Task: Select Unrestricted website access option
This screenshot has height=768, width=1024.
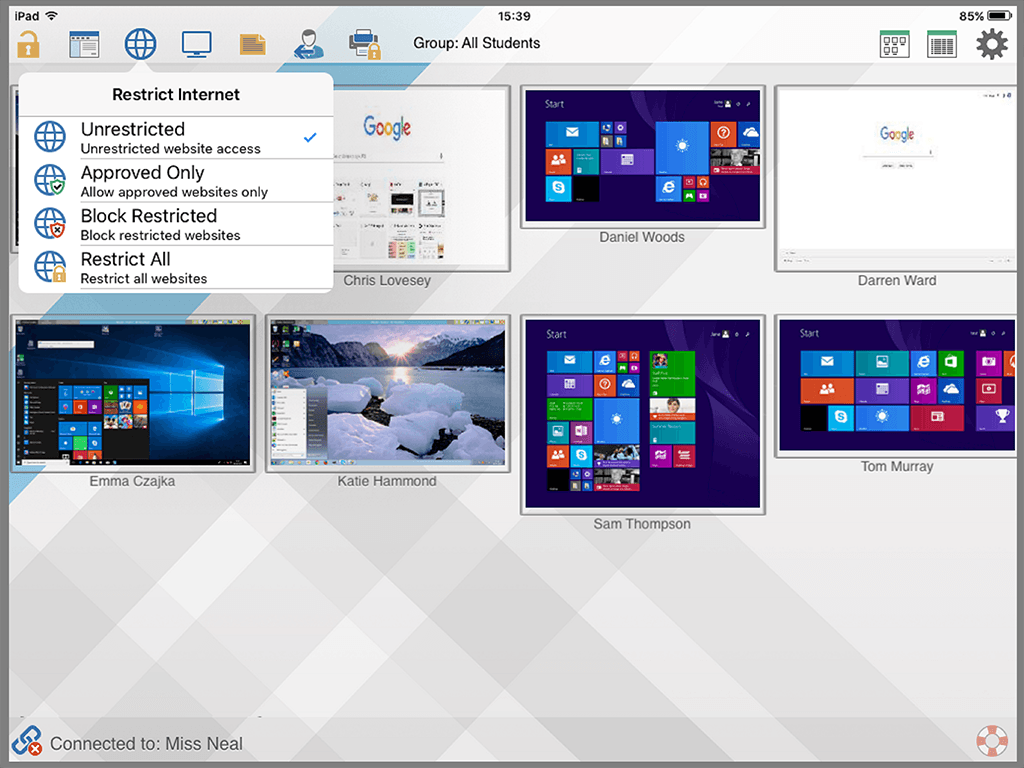Action: coord(176,137)
